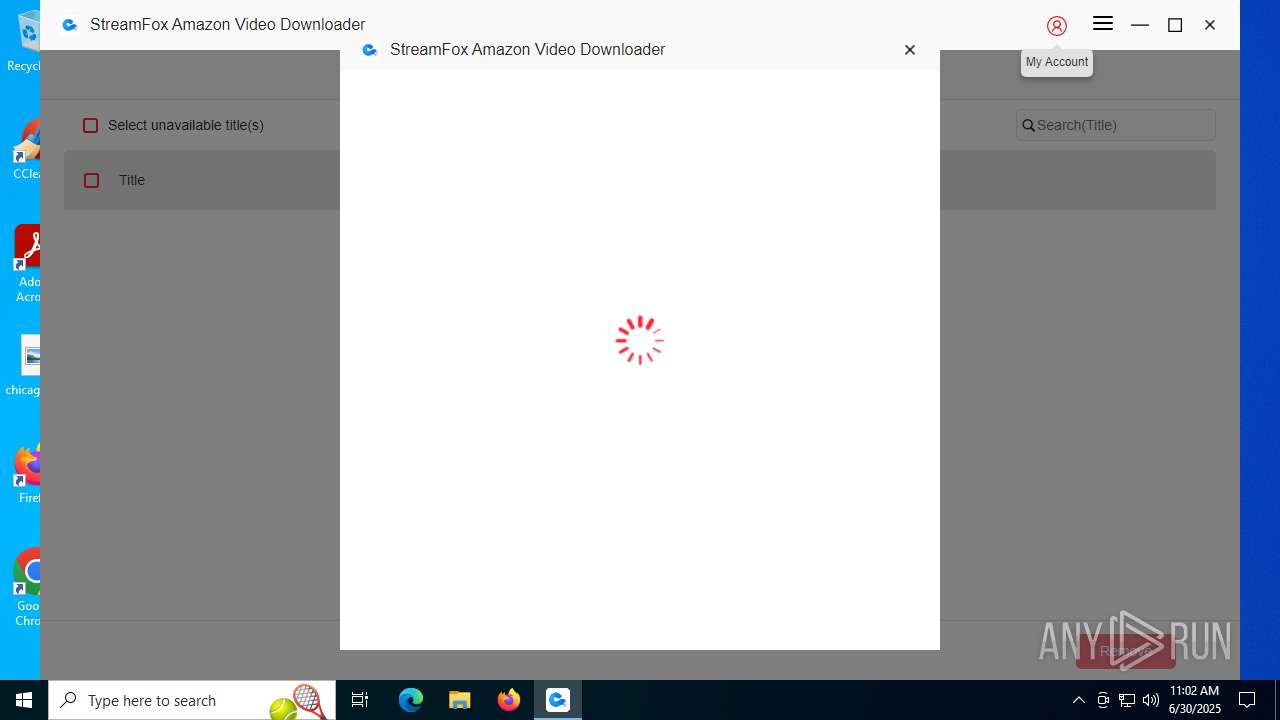Close the main StreamFox window
The width and height of the screenshot is (1280, 720).
click(1210, 25)
